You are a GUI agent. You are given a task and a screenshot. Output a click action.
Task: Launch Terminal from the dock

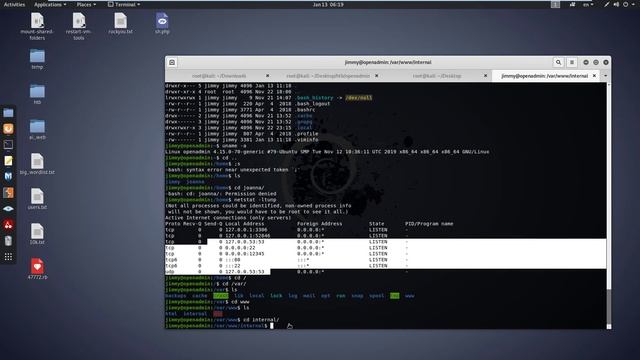[x=8, y=144]
